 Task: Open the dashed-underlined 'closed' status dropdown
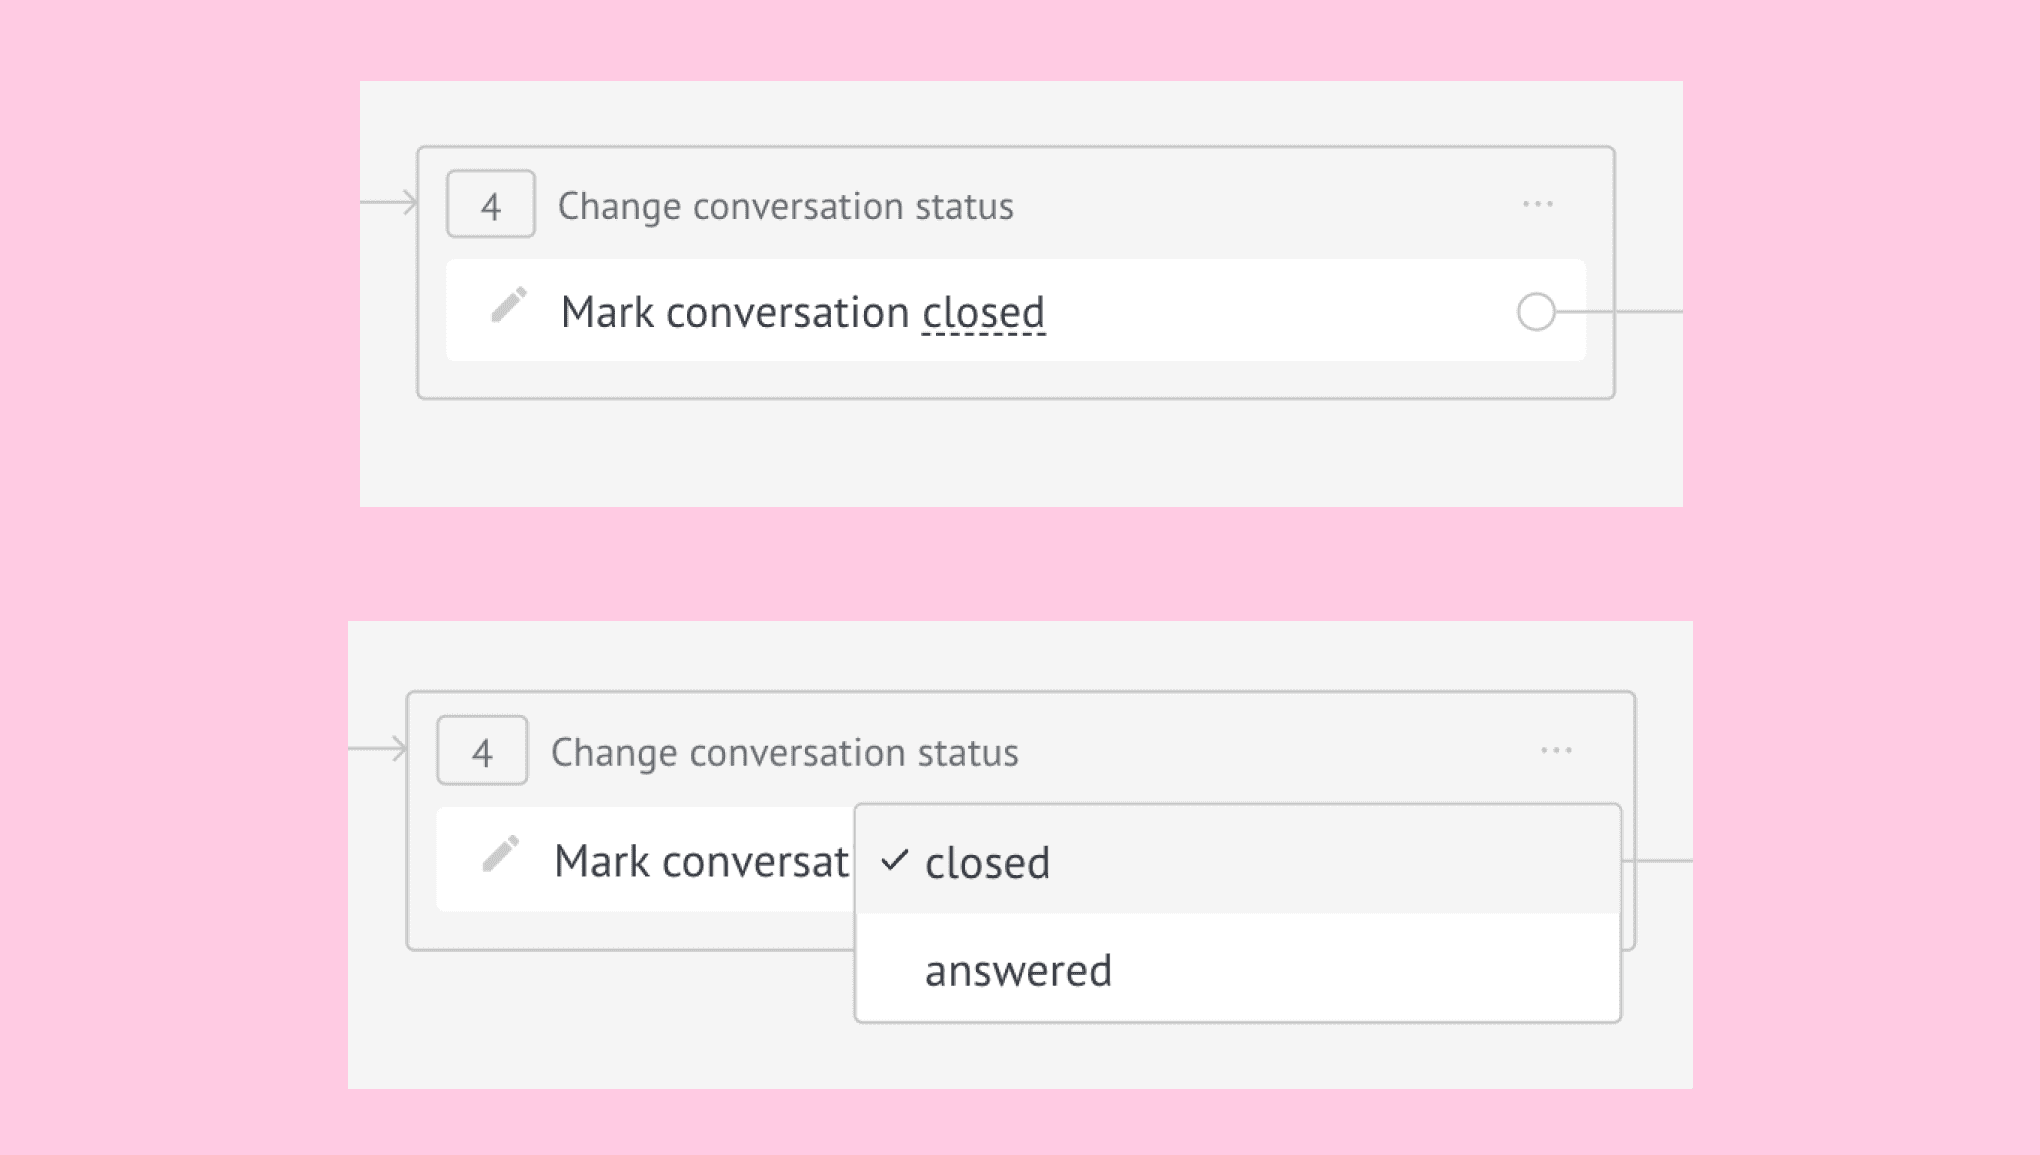pyautogui.click(x=983, y=313)
